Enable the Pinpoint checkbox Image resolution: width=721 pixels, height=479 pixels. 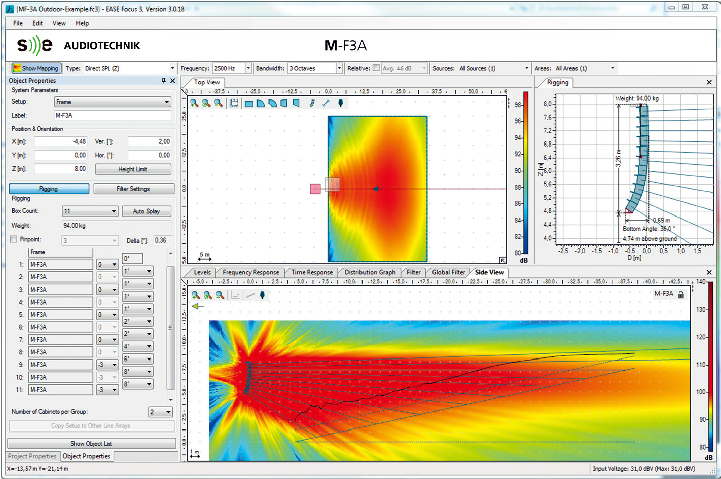13,240
